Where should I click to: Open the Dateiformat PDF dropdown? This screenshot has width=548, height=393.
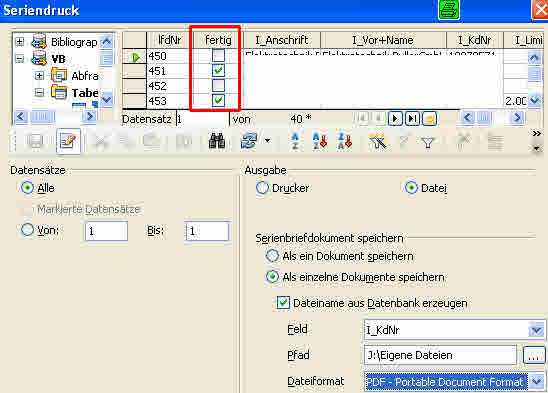pos(537,381)
